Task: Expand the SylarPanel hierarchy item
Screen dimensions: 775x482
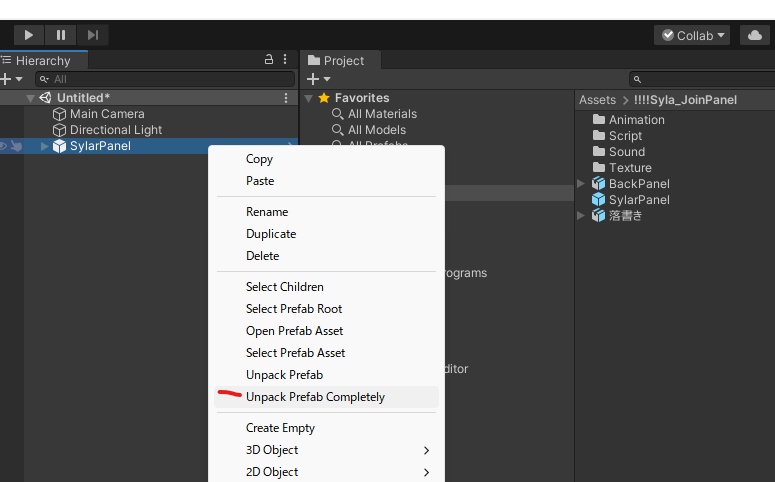Action: click(x=45, y=147)
